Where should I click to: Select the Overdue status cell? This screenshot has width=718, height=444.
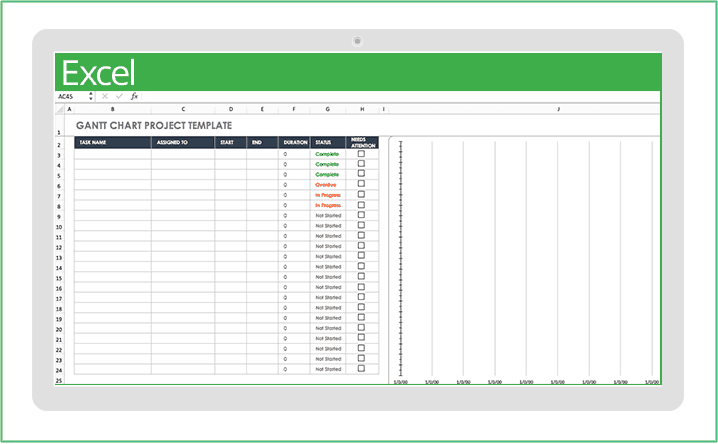327,185
